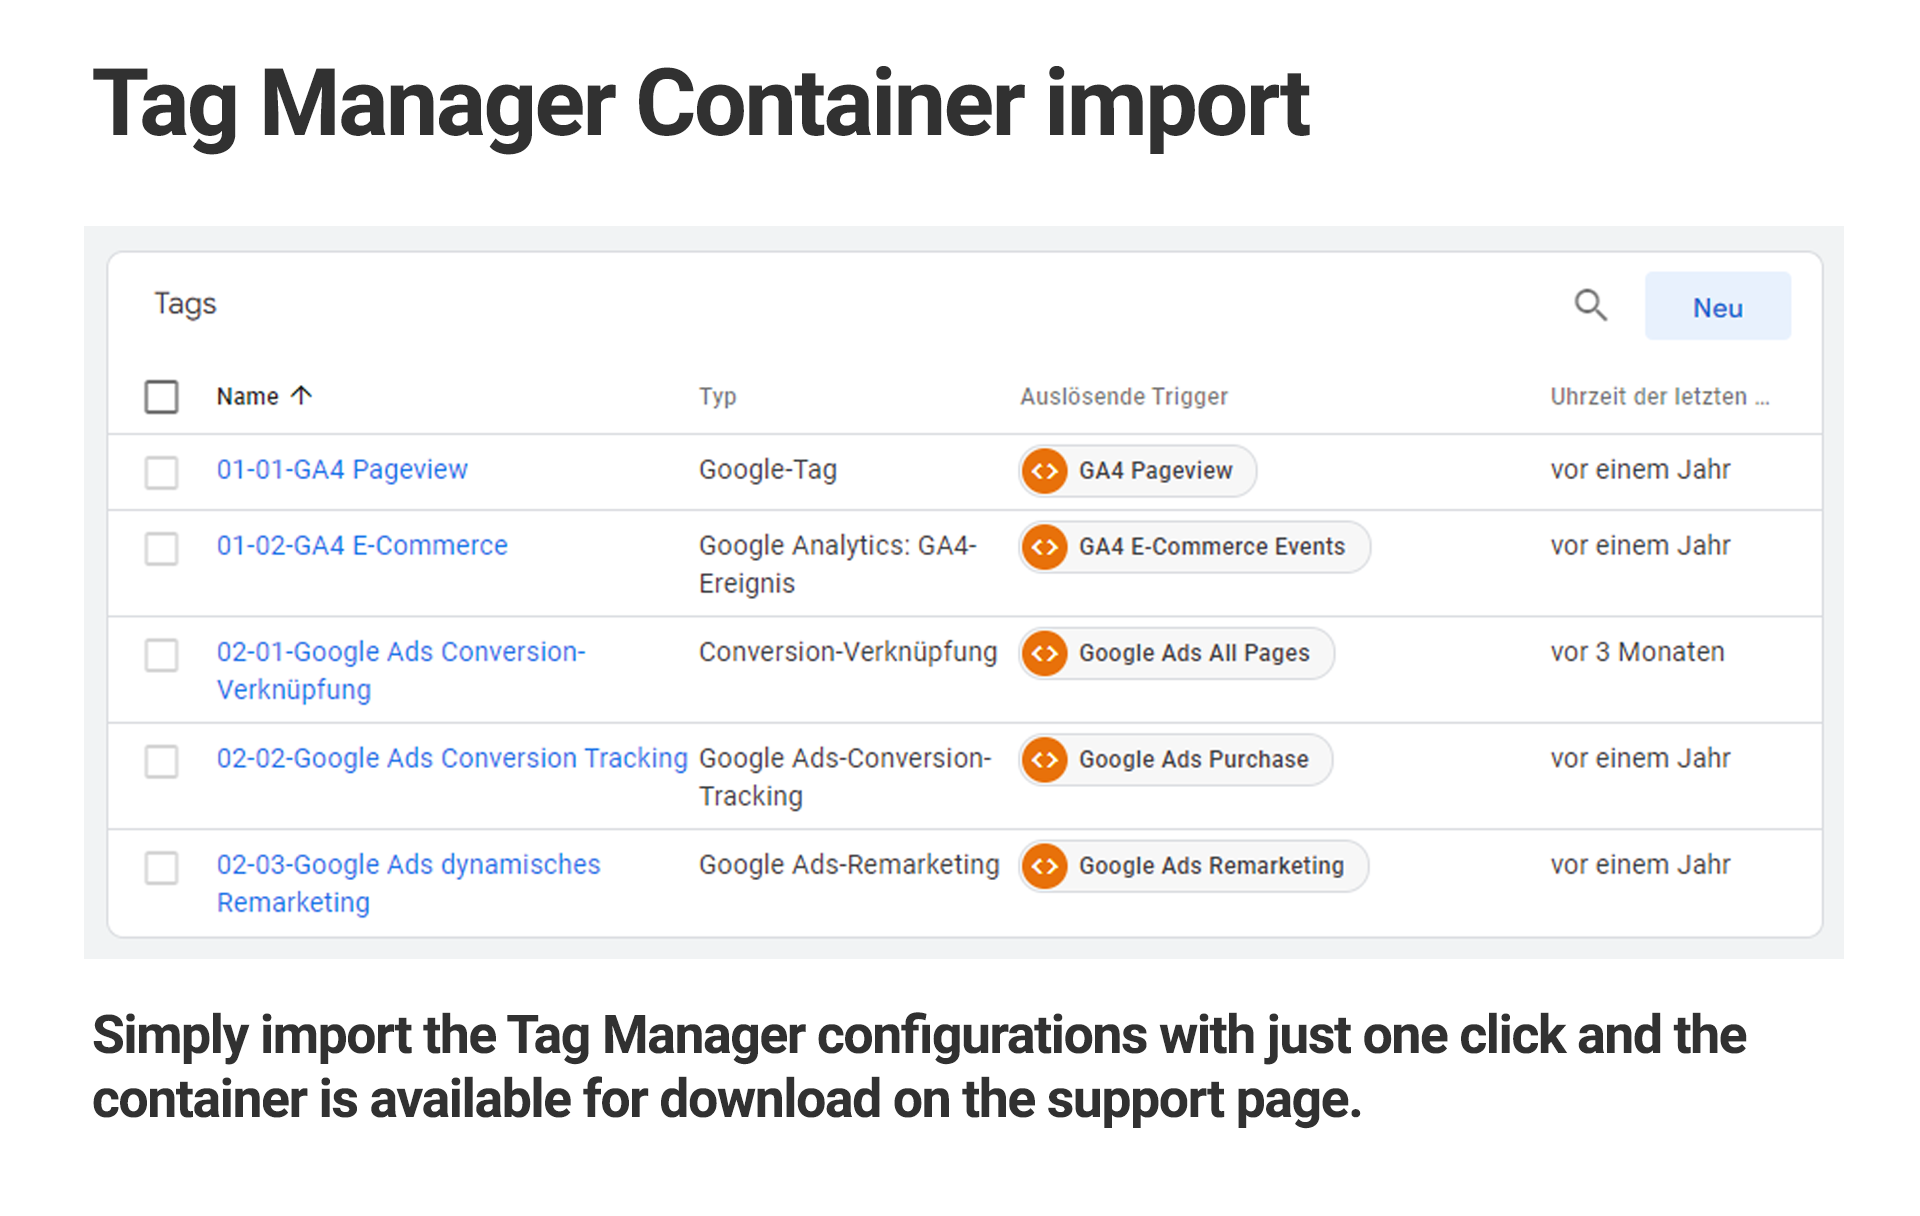
Task: Check the 01-02-GA4 E-Commerce row checkbox
Action: click(x=161, y=548)
